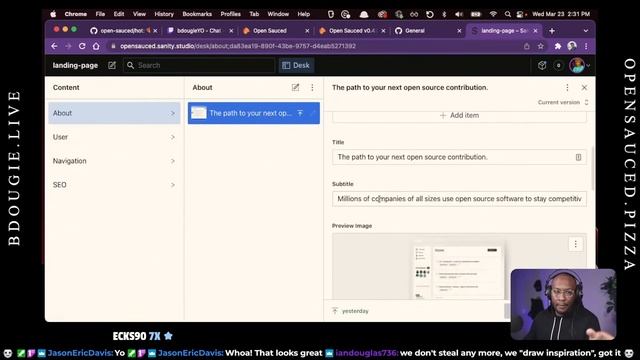Click the publish arrow icon on the document row
This screenshot has height=360, width=640.
[x=300, y=113]
